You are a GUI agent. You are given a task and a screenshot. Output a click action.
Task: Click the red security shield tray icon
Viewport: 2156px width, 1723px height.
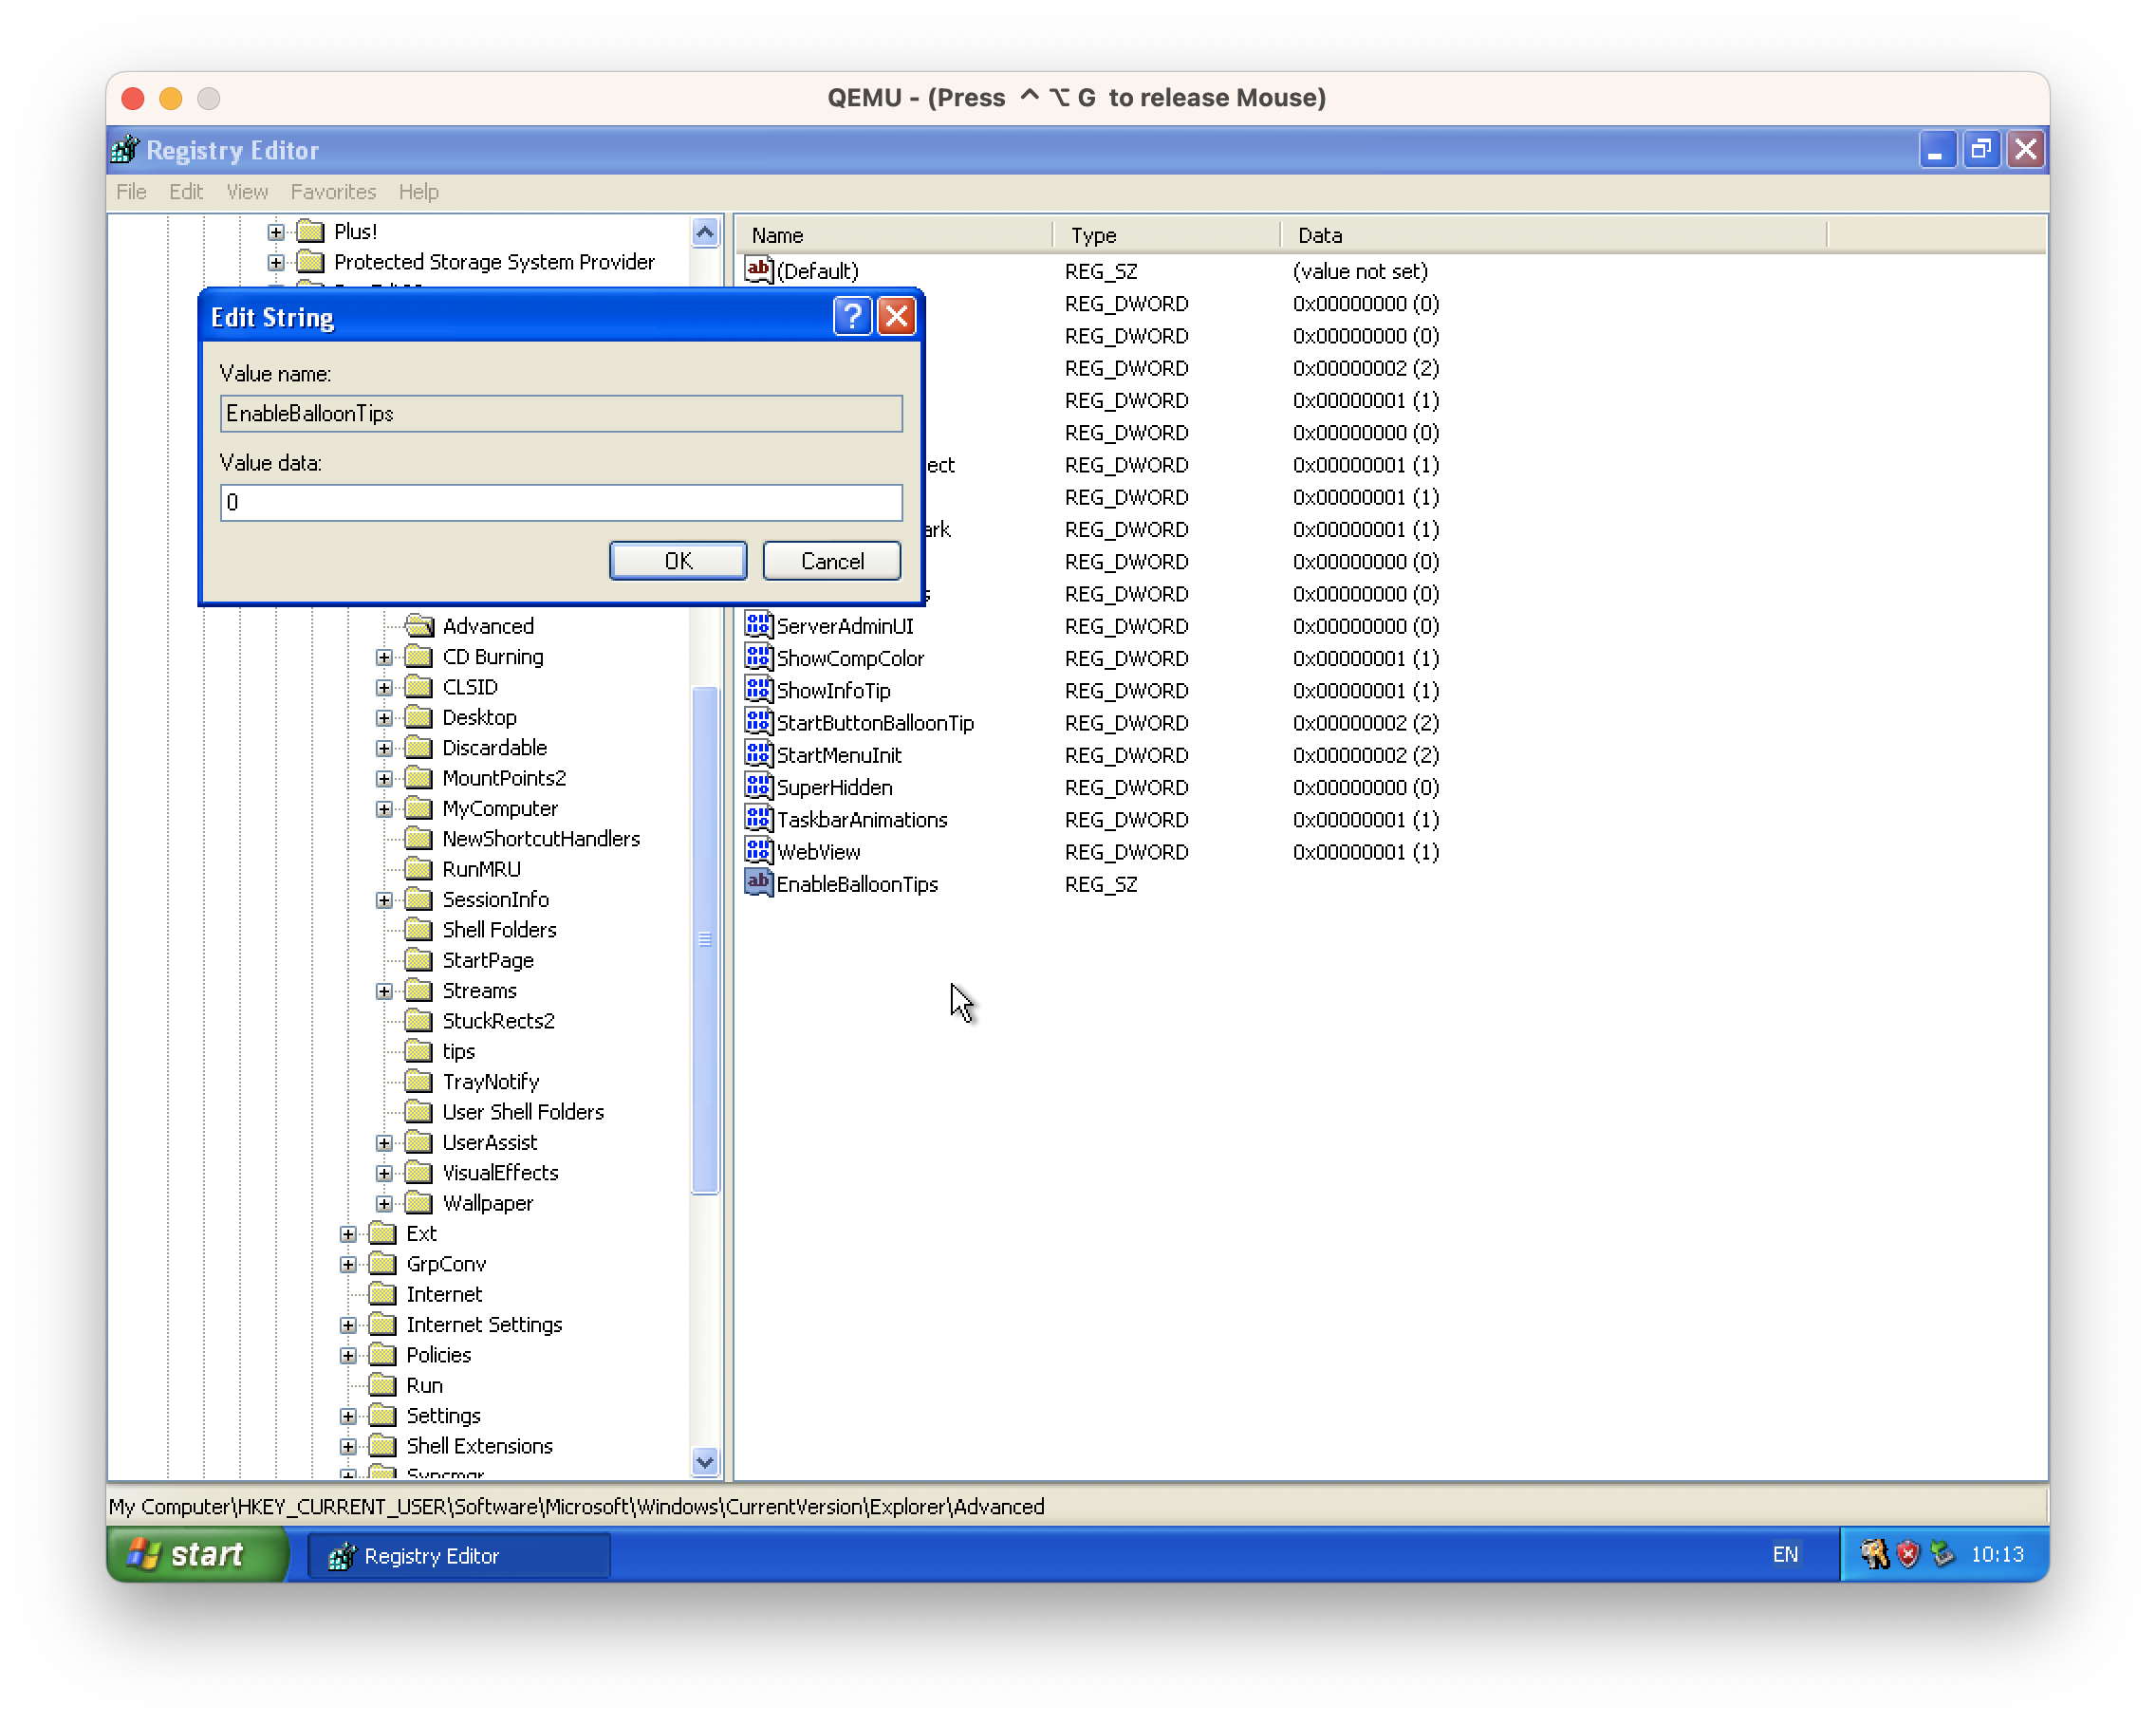pyautogui.click(x=1908, y=1554)
